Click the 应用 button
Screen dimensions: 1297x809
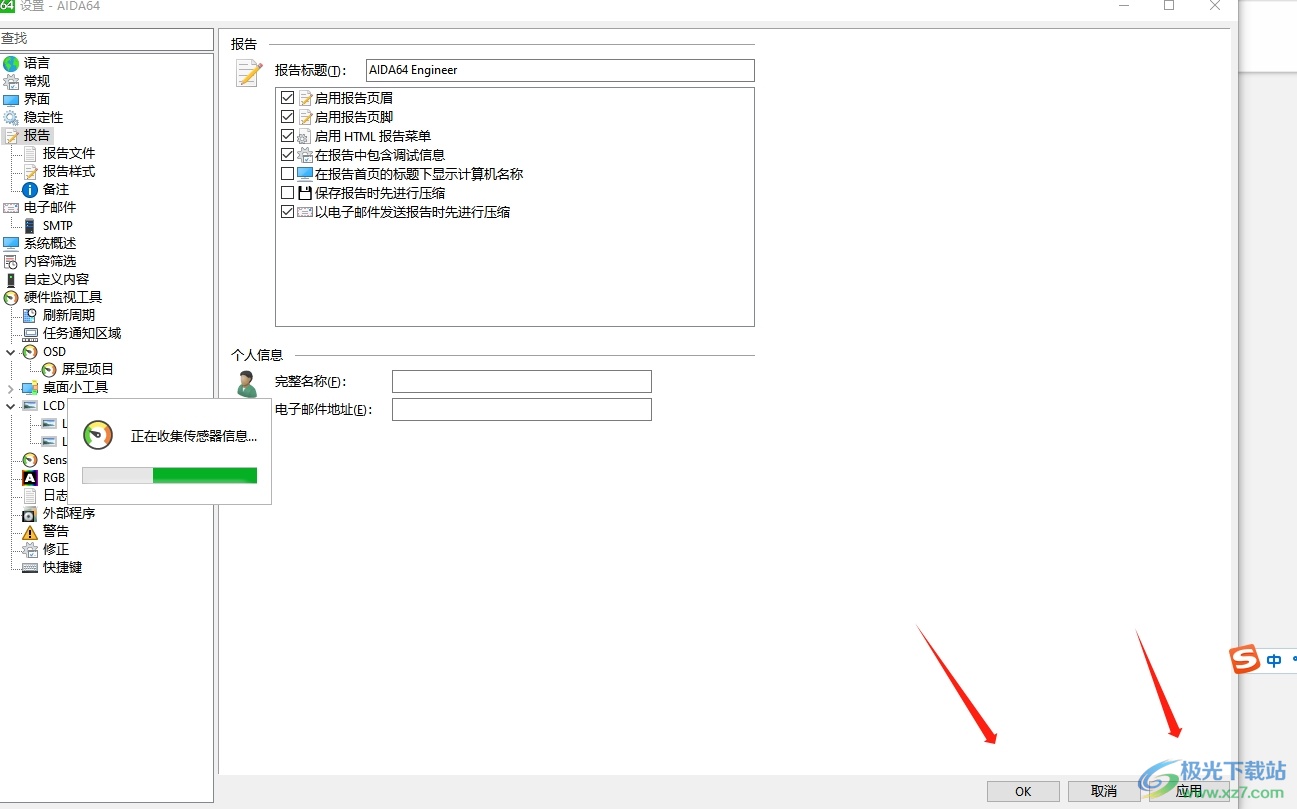tap(1189, 791)
